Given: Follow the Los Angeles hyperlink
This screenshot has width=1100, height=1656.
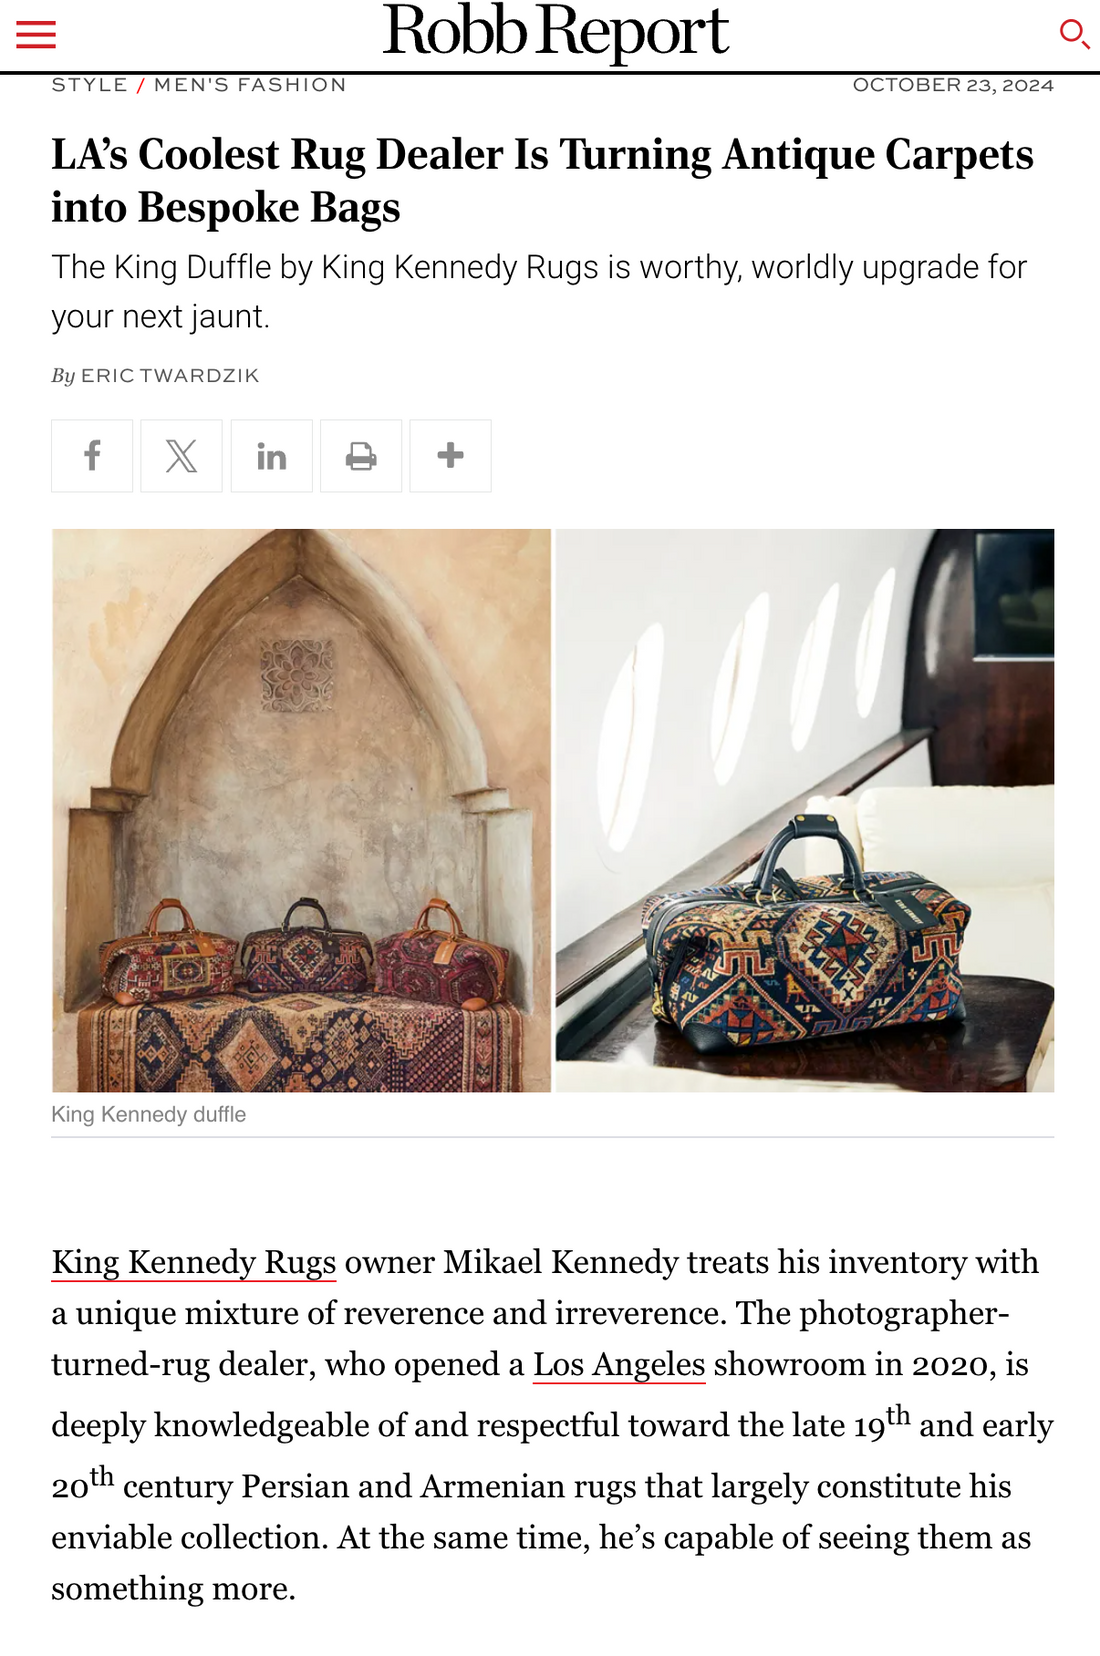Looking at the screenshot, I should click(619, 1364).
